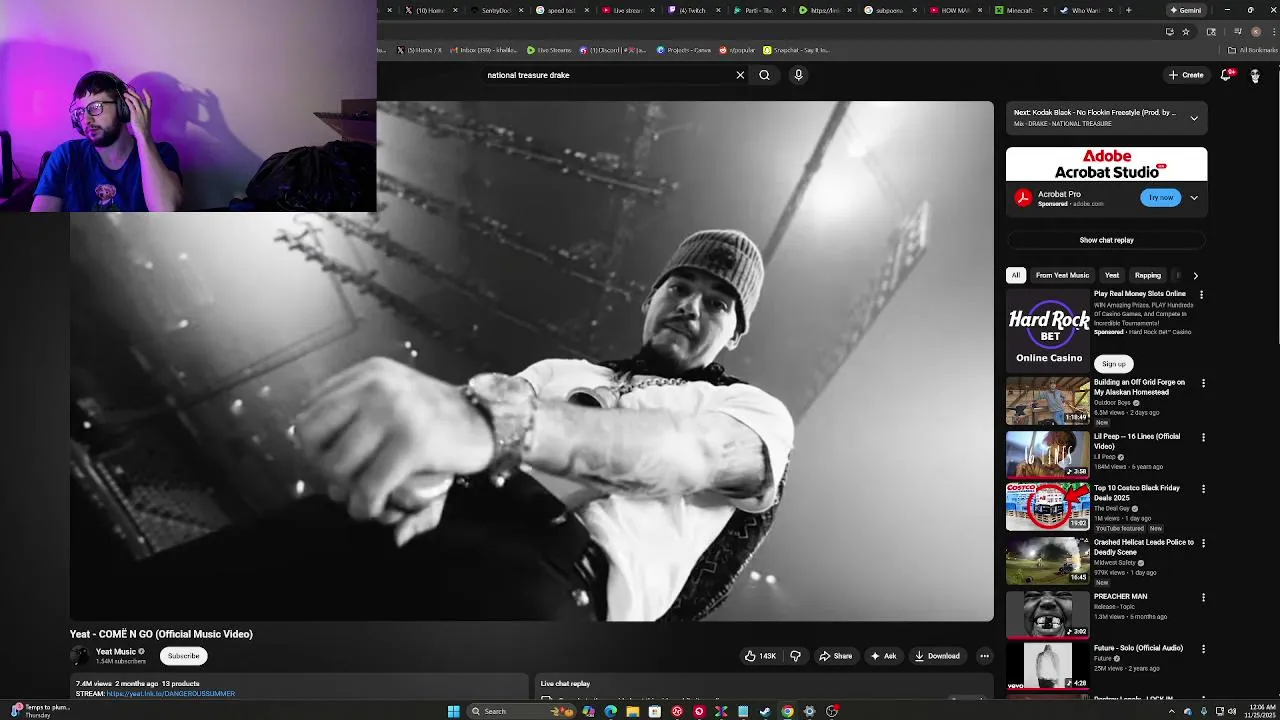
Task: Open the YouTube notifications bell
Action: 1226,75
